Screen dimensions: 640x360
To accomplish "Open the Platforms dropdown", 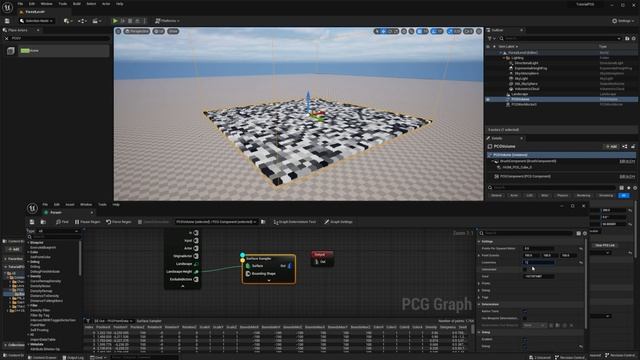I will pos(167,21).
